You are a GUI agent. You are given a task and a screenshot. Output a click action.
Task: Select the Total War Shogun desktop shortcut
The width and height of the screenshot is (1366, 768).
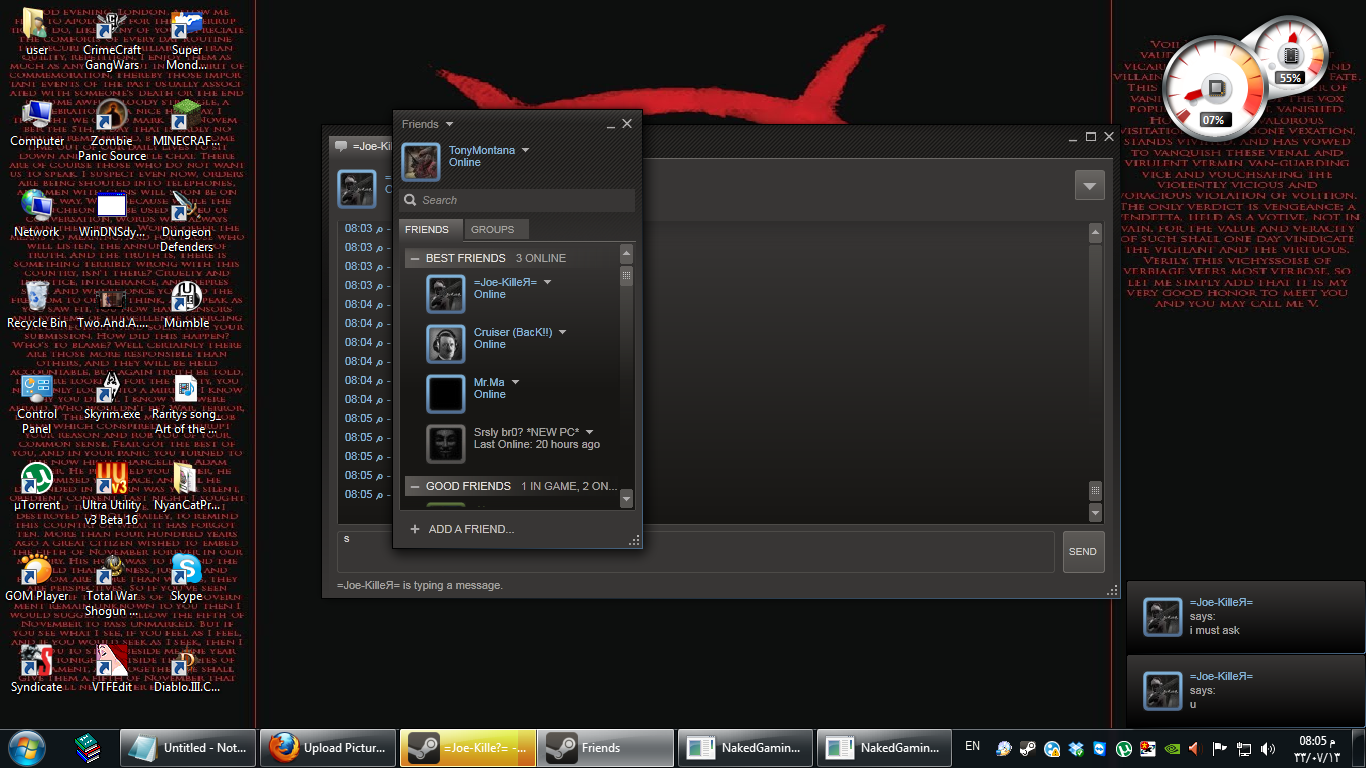[112, 586]
